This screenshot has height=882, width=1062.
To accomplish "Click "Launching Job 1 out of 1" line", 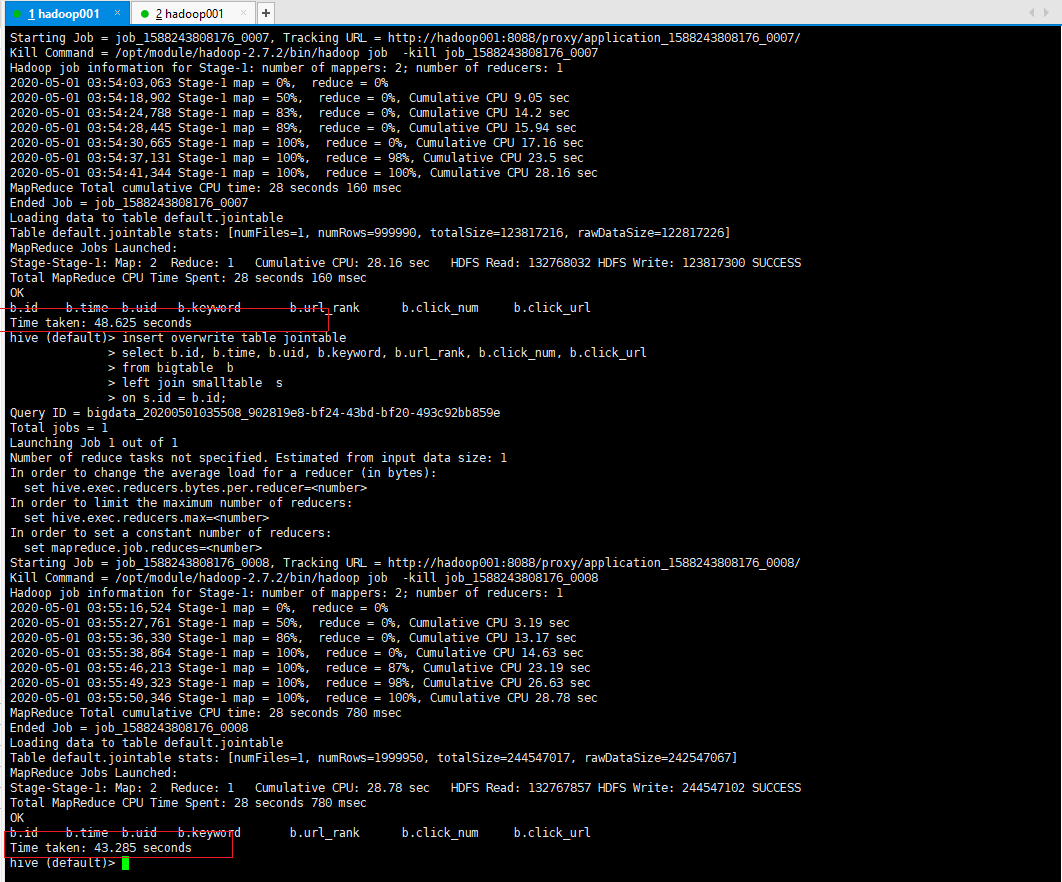I will click(94, 443).
